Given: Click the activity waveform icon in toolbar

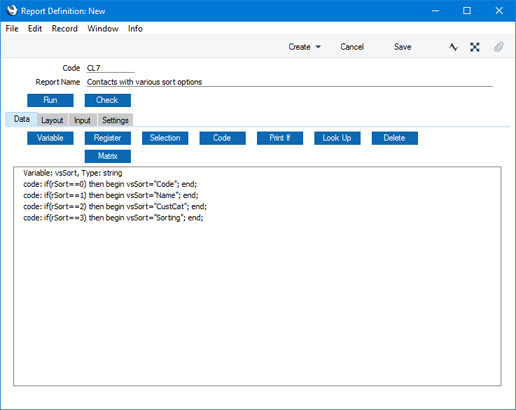Looking at the screenshot, I should point(453,47).
